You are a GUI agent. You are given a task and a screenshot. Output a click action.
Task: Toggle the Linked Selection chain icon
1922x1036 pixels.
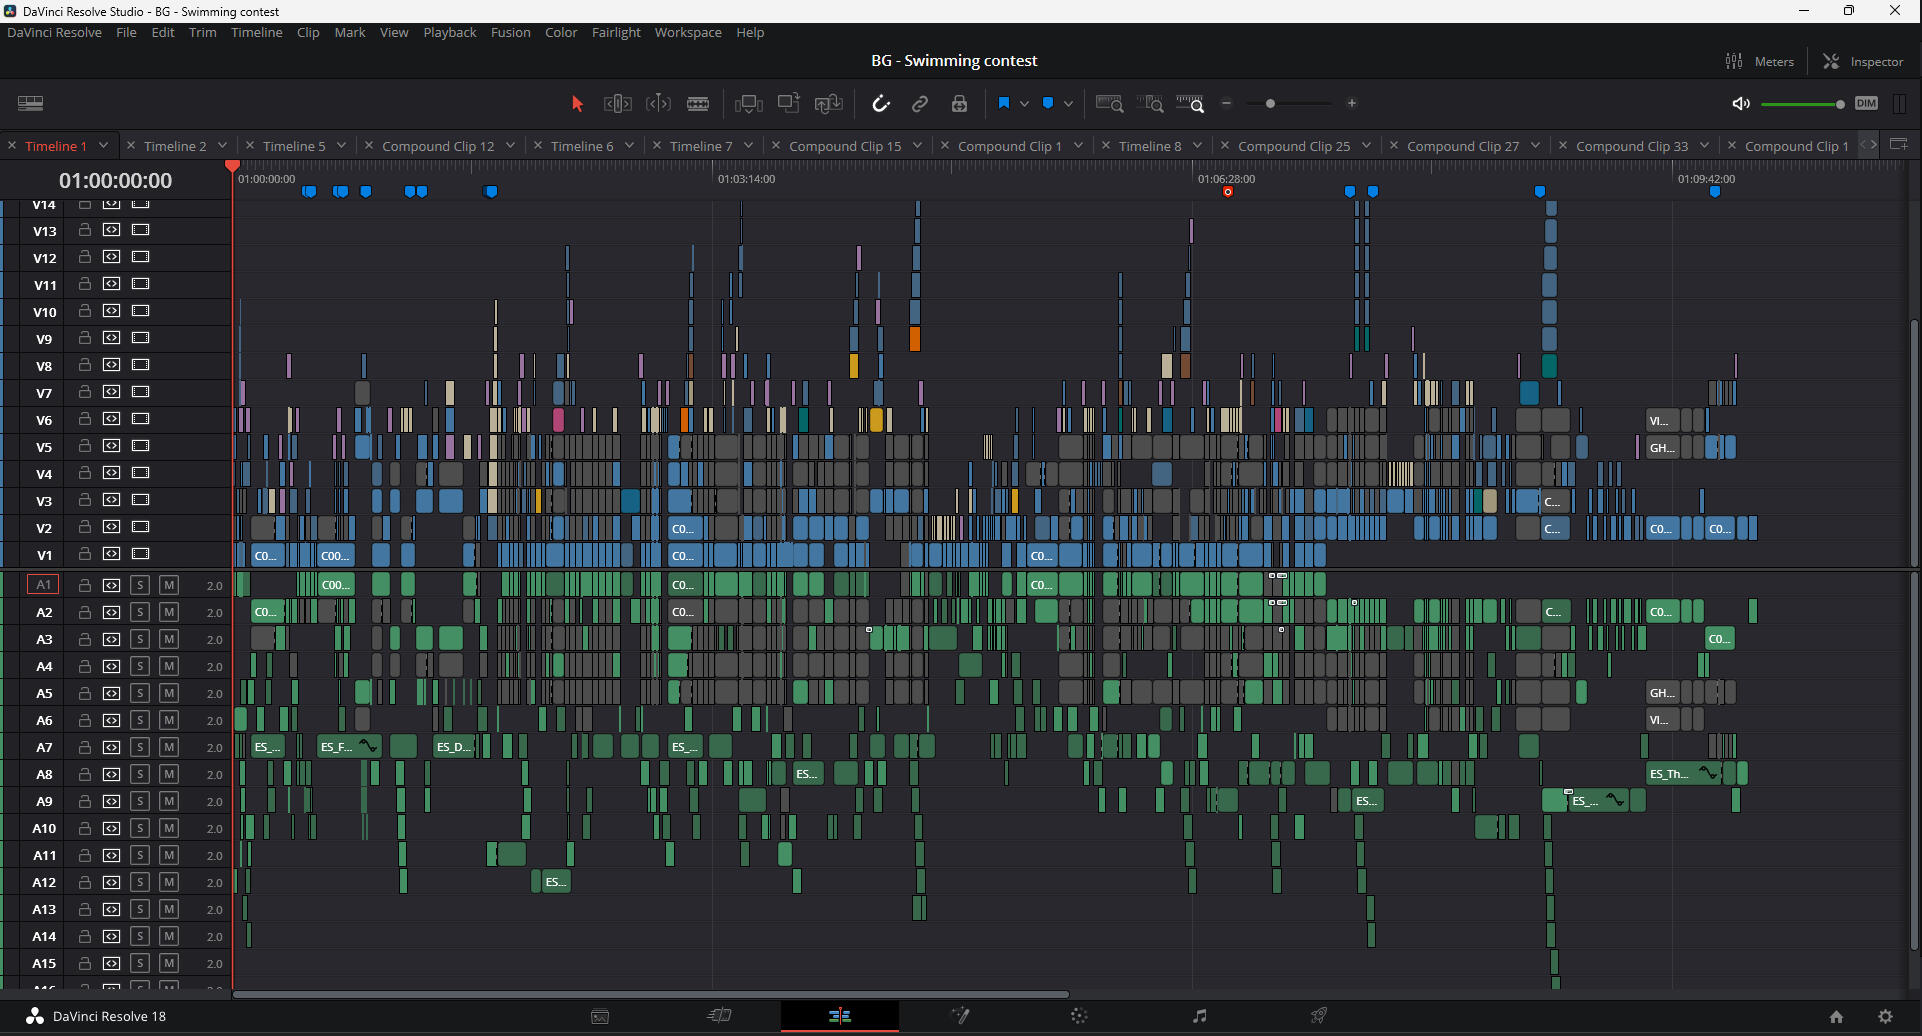coord(920,104)
